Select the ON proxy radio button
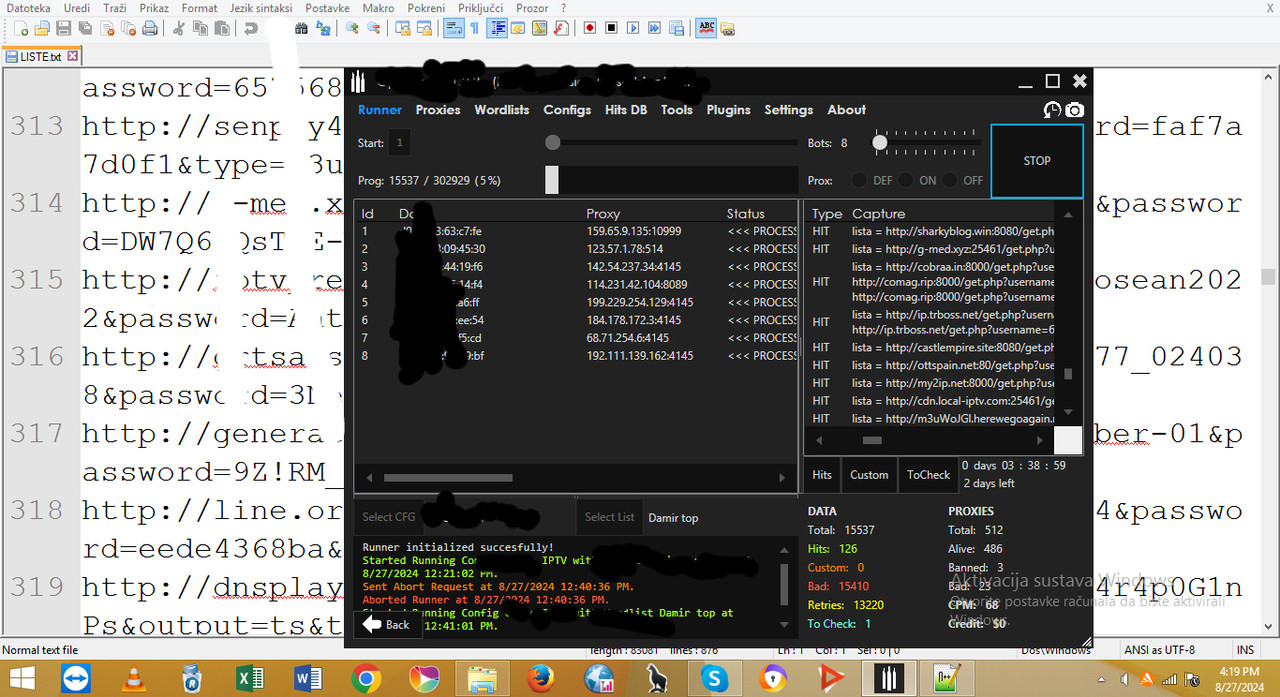This screenshot has width=1280, height=697. tap(905, 181)
